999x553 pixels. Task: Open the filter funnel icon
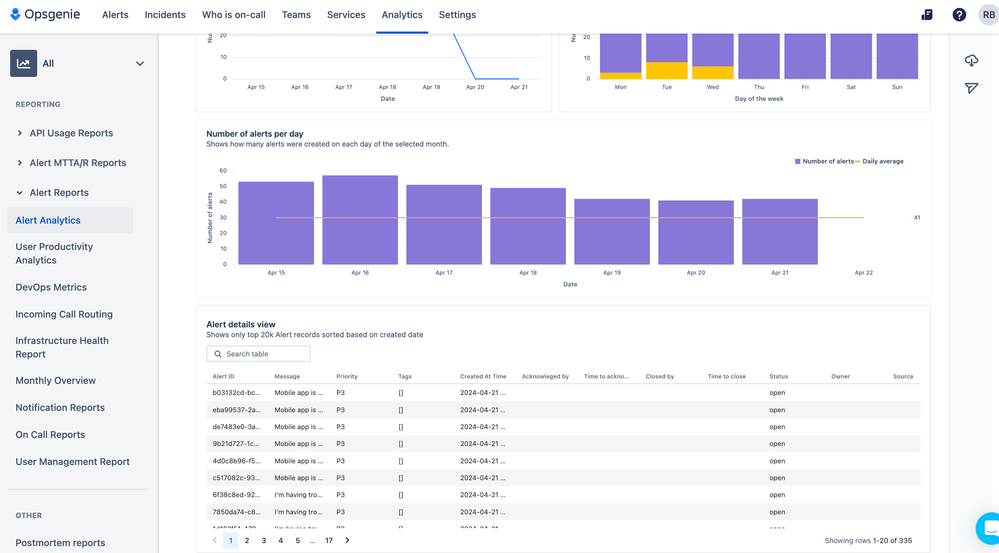[971, 88]
